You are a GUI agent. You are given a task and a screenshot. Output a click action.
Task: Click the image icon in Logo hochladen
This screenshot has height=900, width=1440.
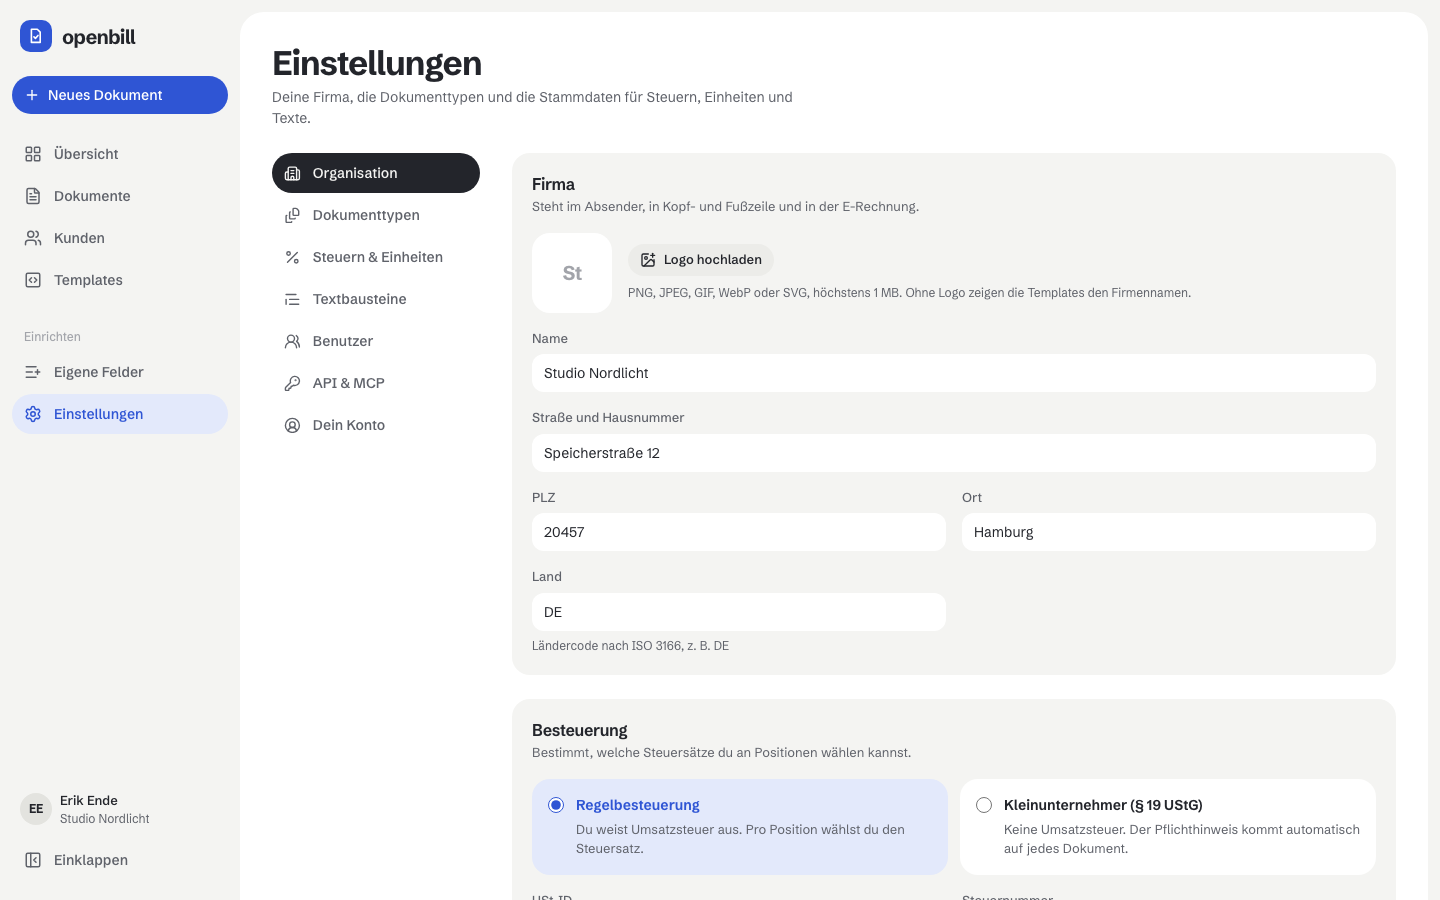pos(648,260)
